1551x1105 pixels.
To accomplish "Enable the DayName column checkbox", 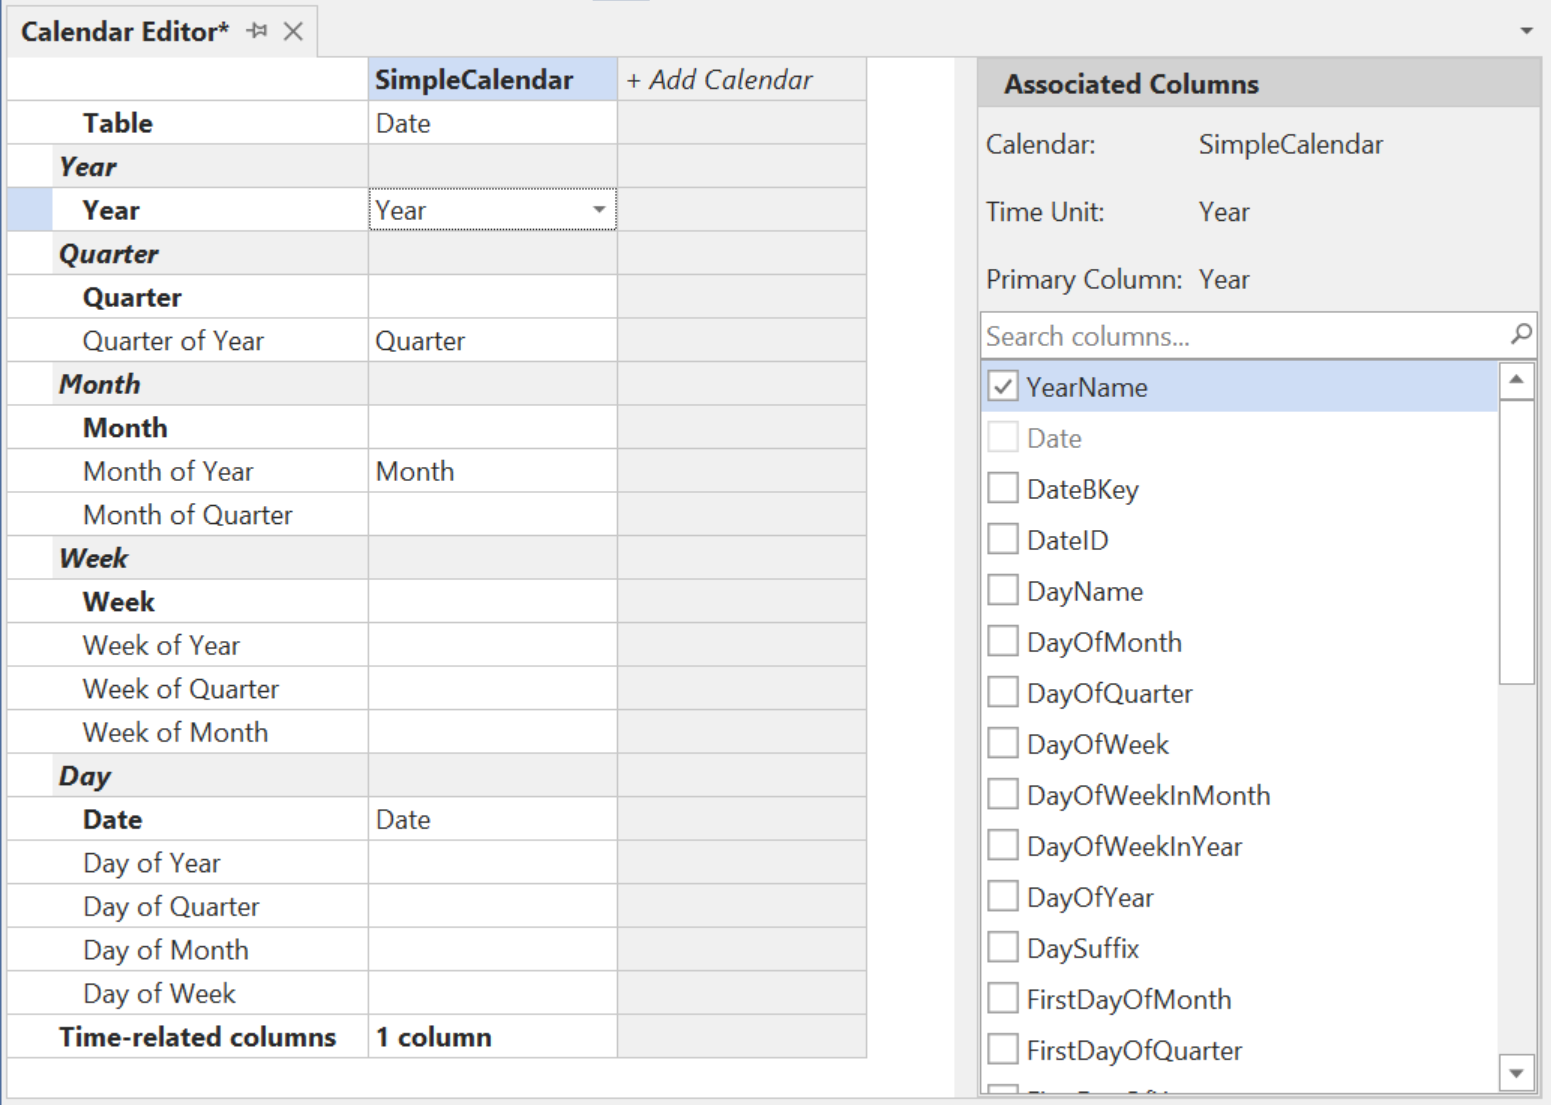I will tap(1003, 589).
